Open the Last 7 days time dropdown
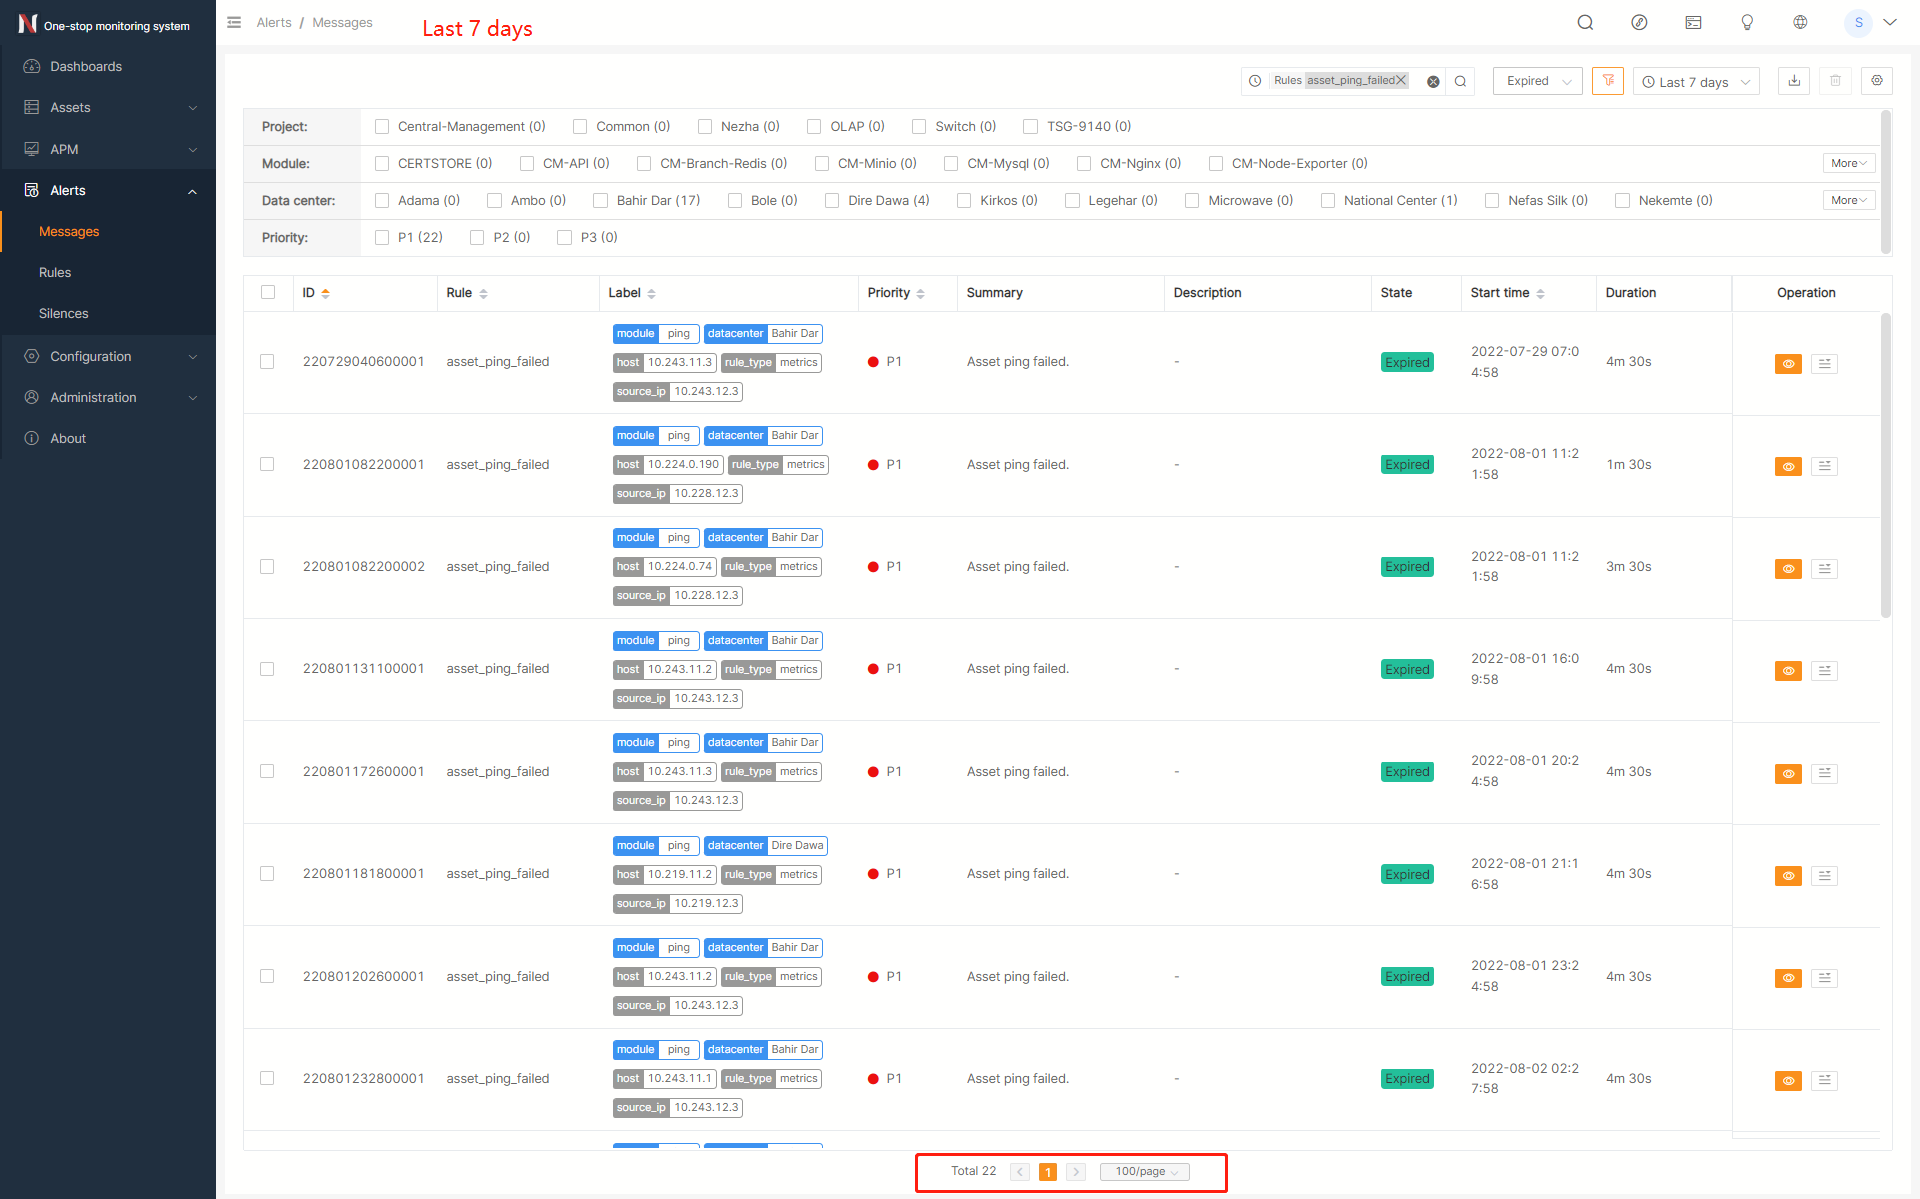1920x1199 pixels. pyautogui.click(x=1696, y=82)
